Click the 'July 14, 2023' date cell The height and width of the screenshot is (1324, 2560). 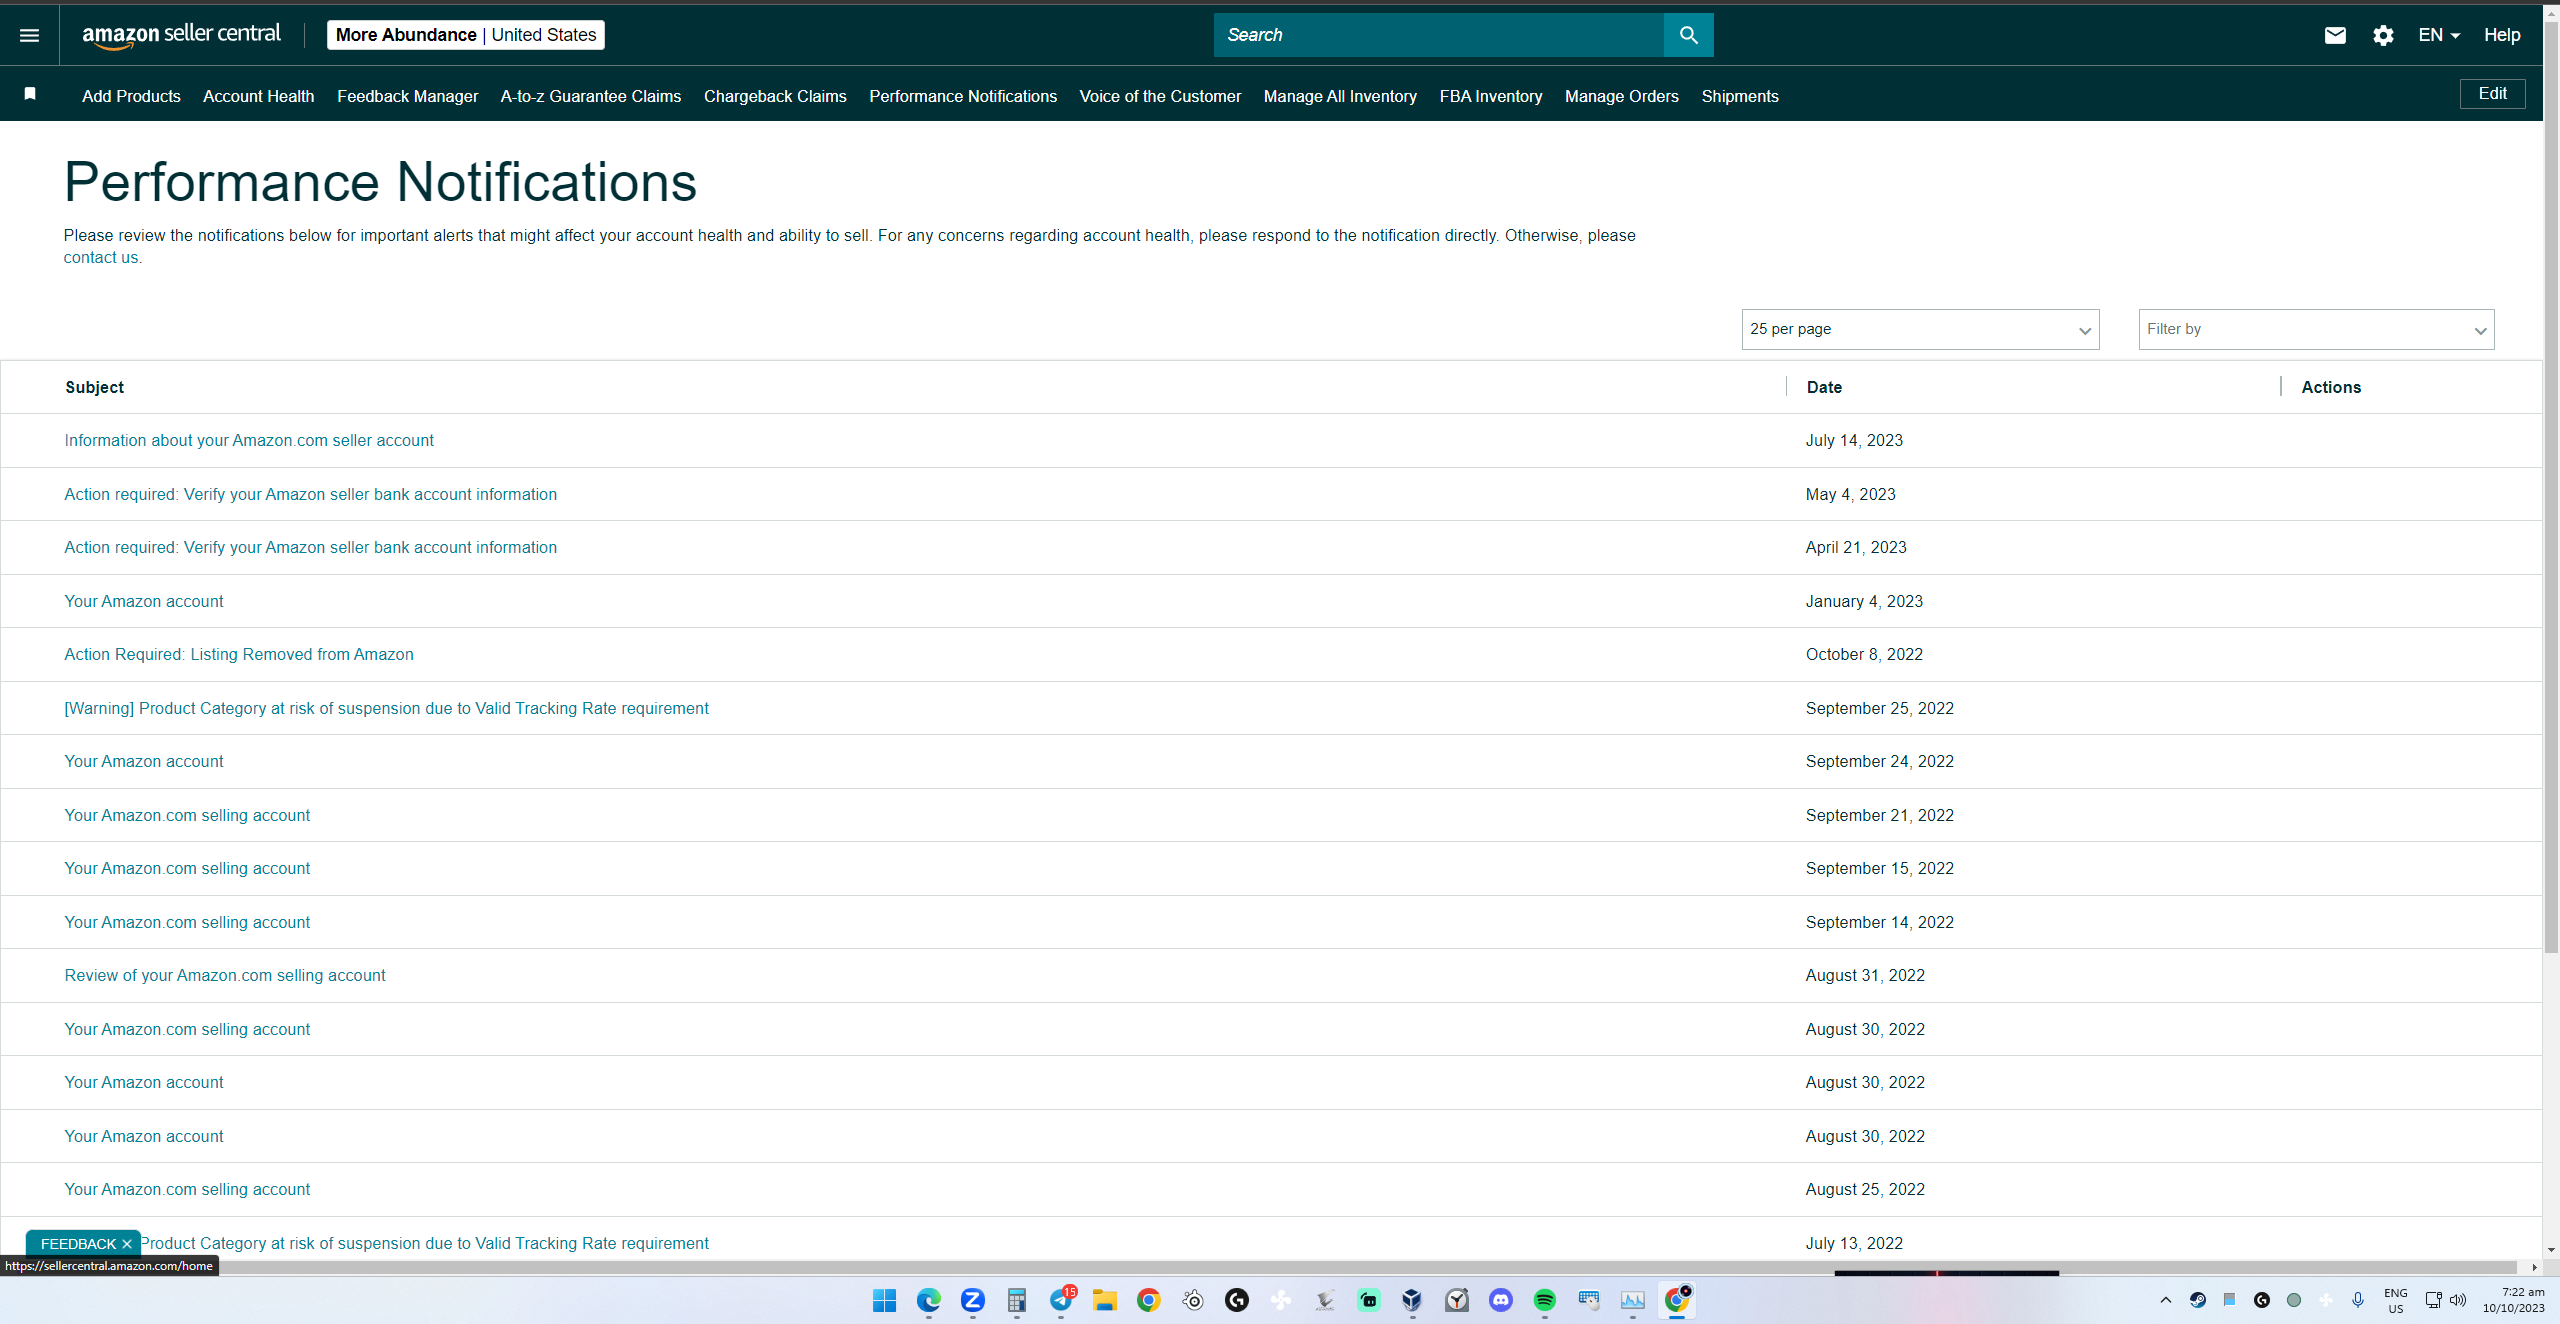[x=1854, y=440]
